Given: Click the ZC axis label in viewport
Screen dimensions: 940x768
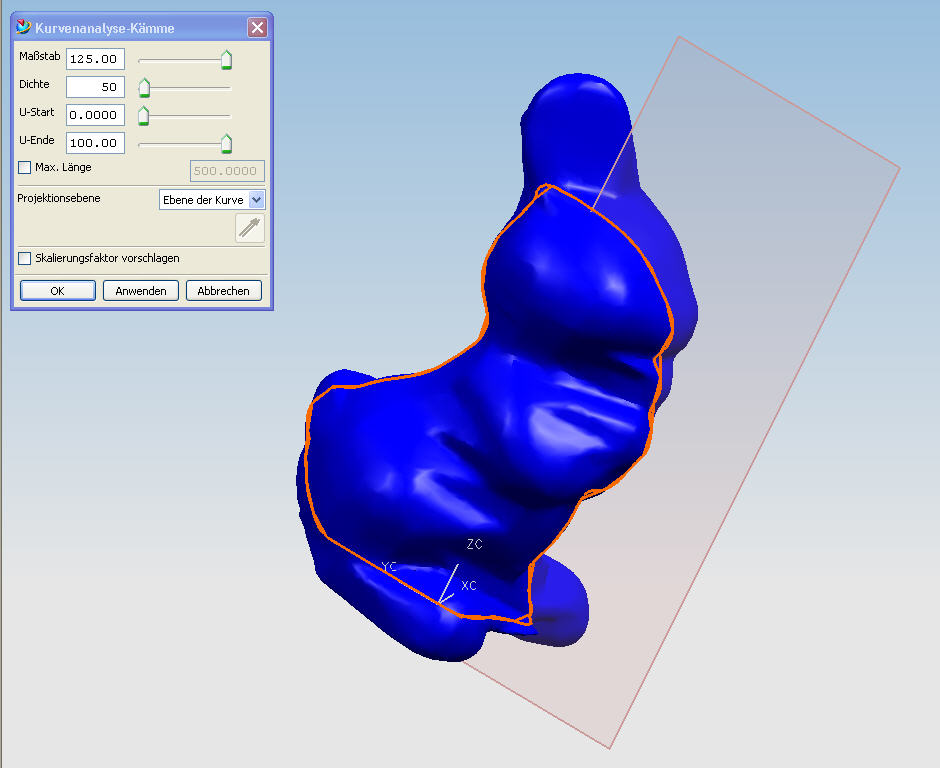Looking at the screenshot, I should pos(474,544).
